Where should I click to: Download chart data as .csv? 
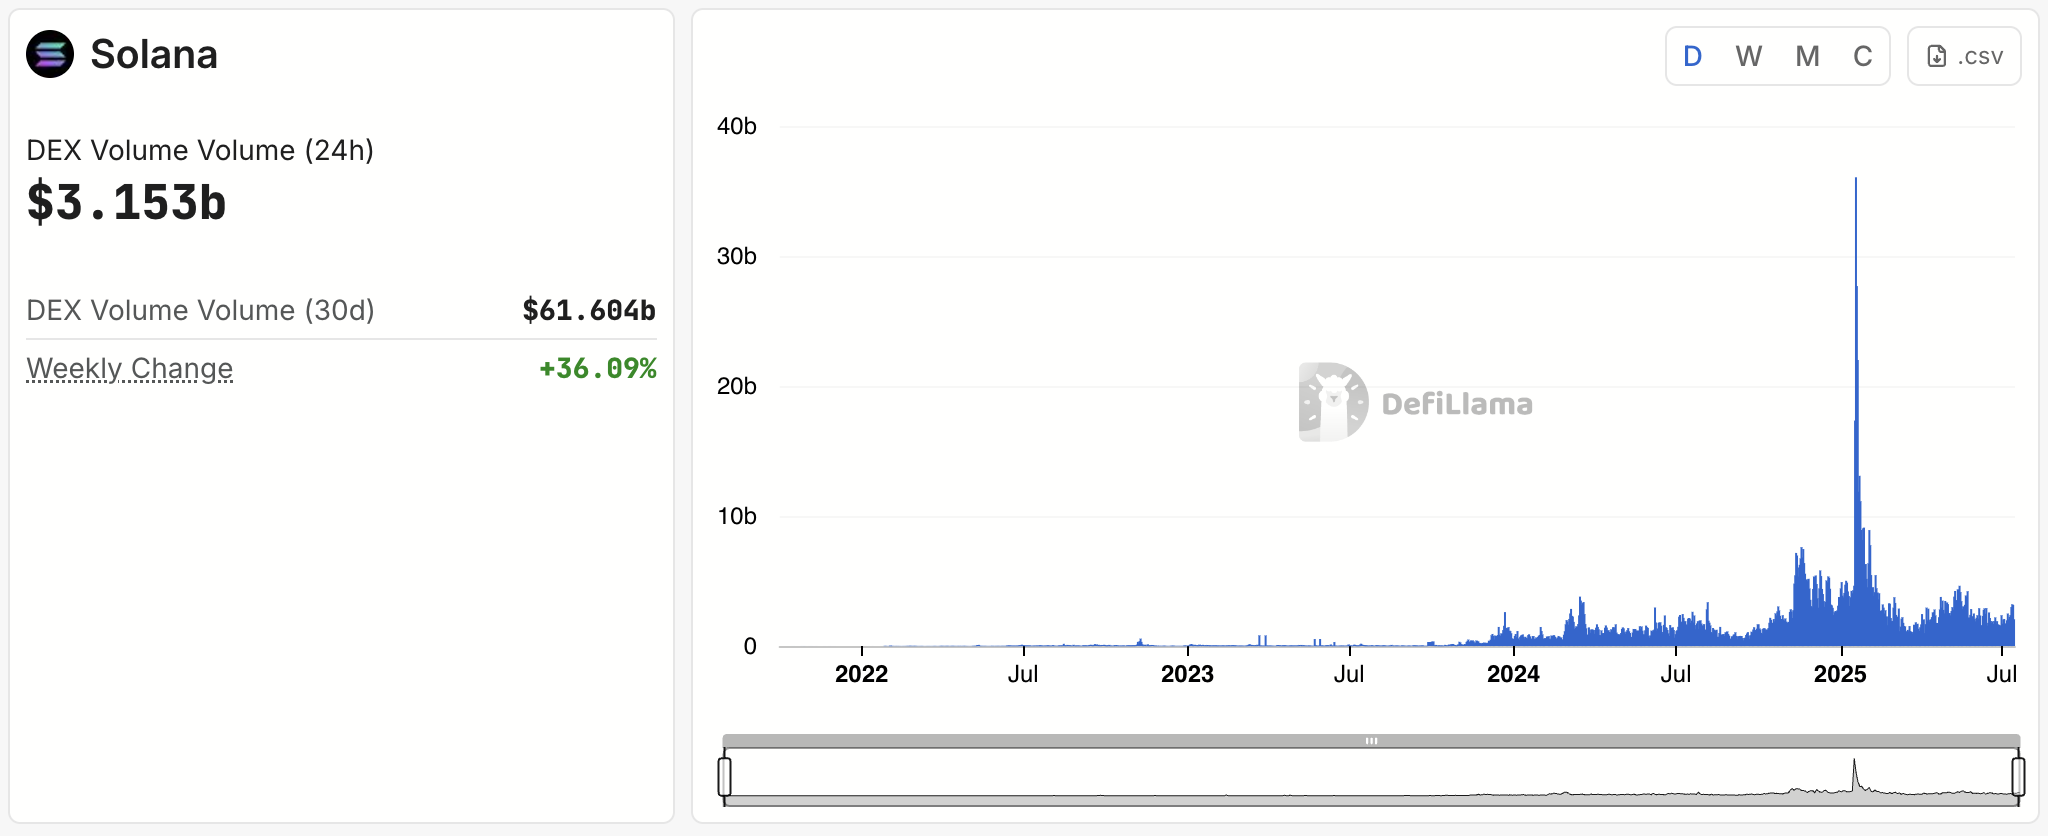click(x=1964, y=56)
